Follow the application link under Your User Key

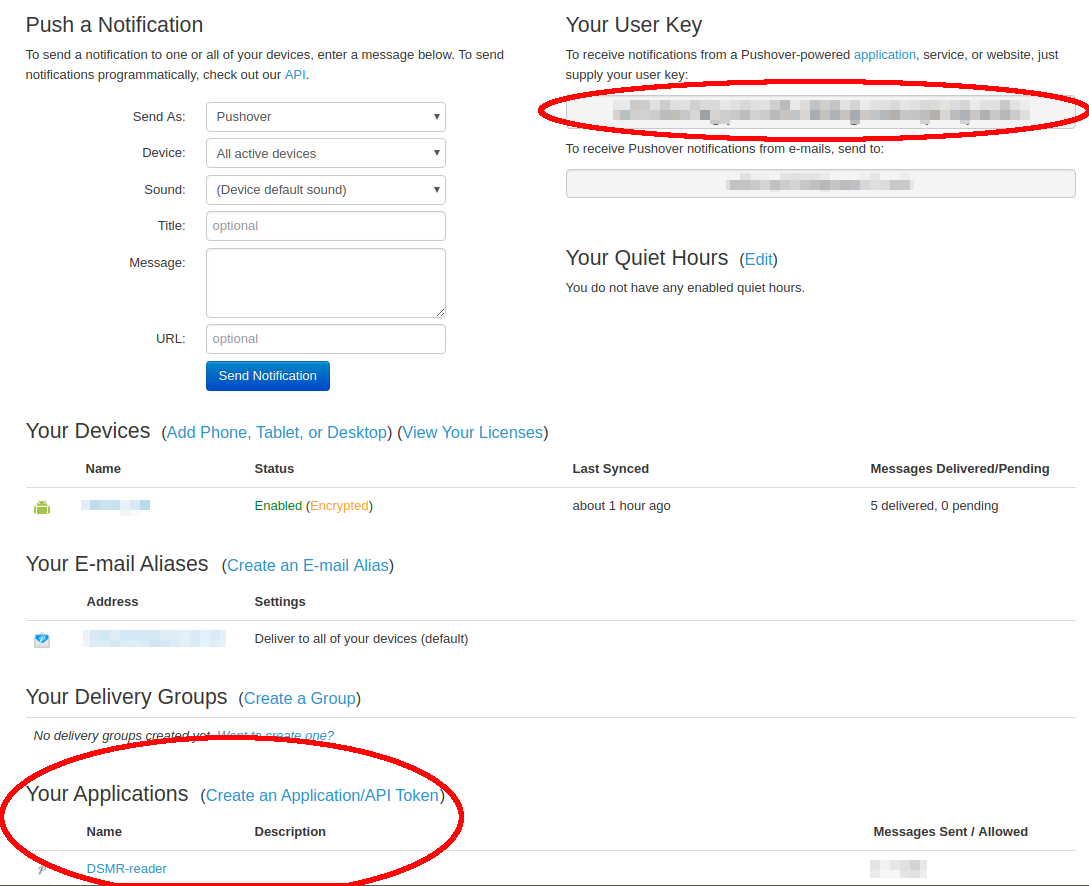[x=884, y=55]
